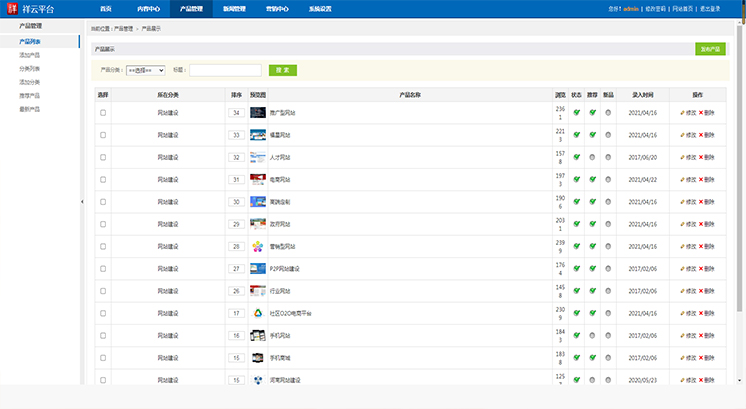Open the 产品分类 dropdown filter
The width and height of the screenshot is (746, 409).
click(146, 71)
